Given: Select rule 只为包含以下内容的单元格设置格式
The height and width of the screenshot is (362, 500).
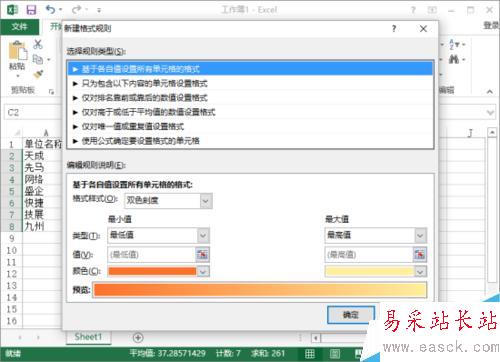Looking at the screenshot, I should click(x=250, y=83).
